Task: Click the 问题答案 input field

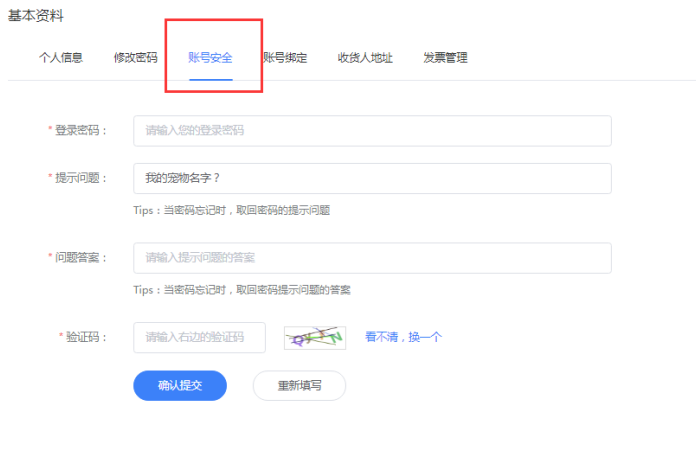Action: (x=372, y=258)
